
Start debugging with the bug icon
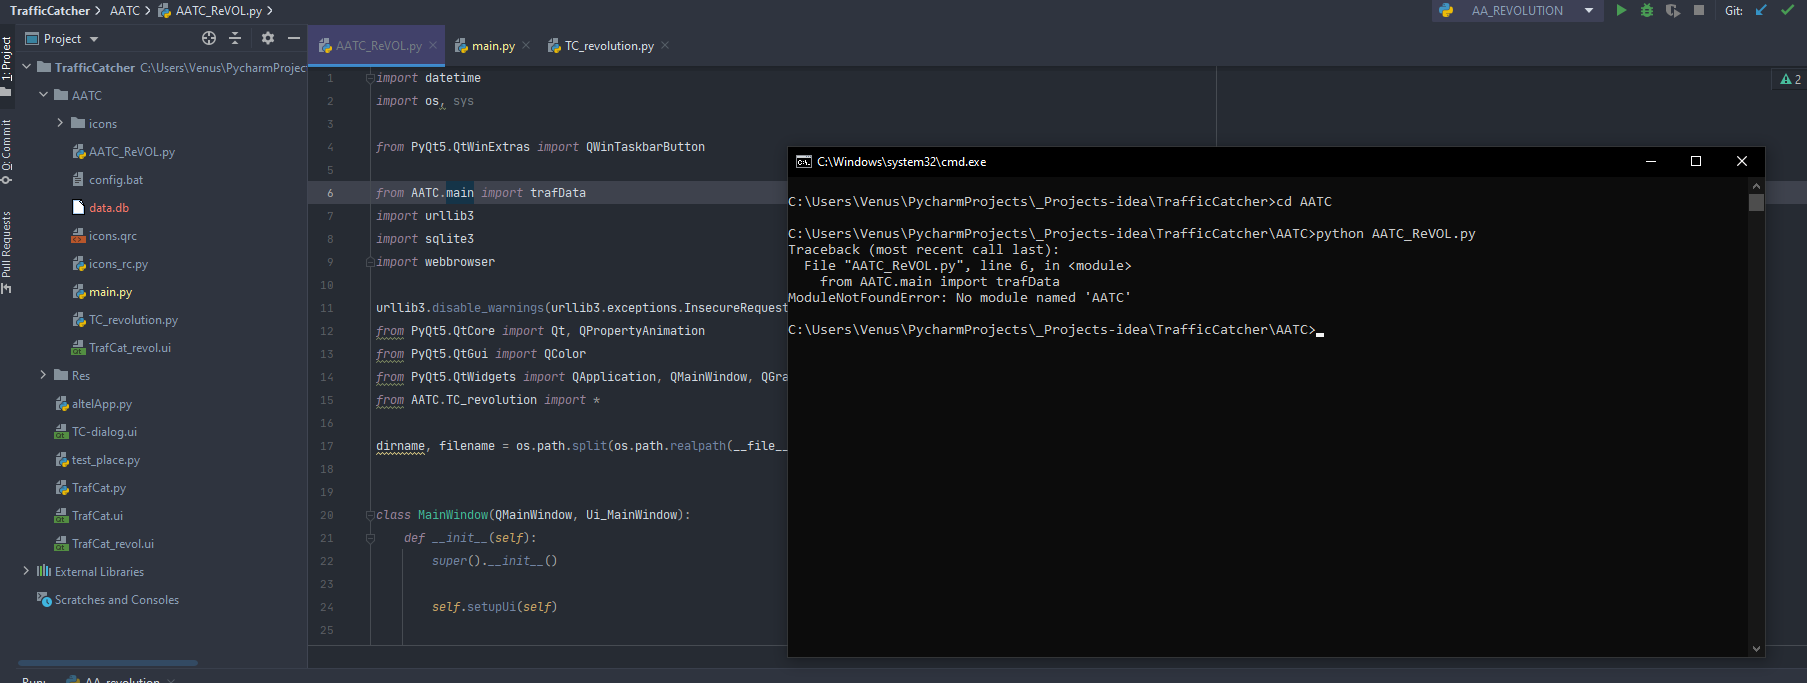point(1647,10)
